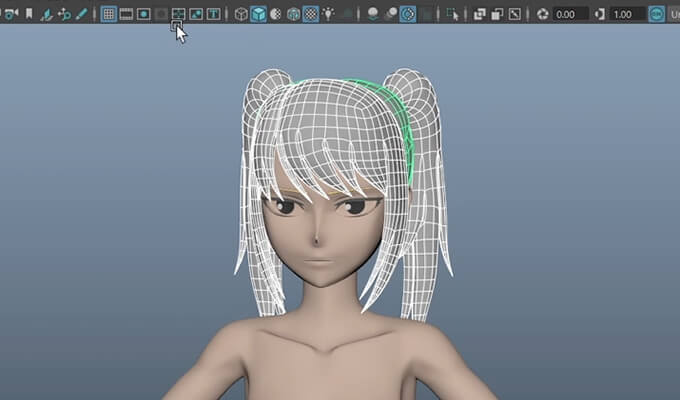Toggle isolate select for selection
The image size is (680, 400).
[x=453, y=14]
